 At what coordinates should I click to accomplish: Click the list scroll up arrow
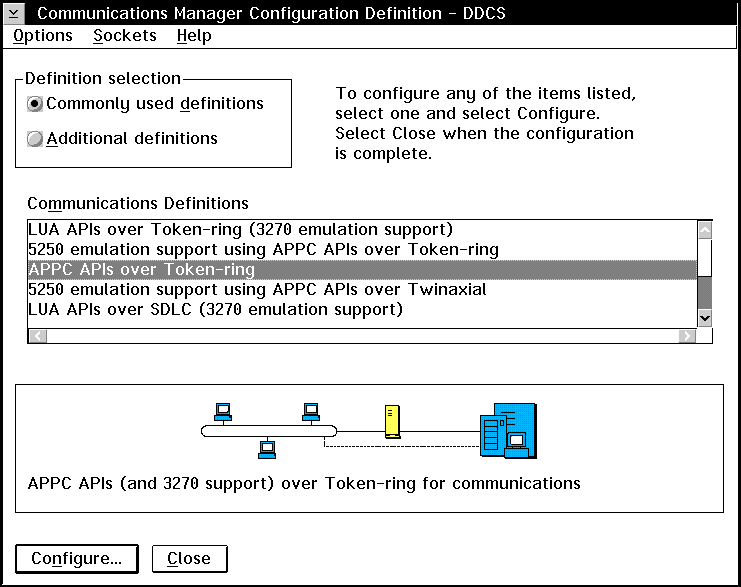[705, 230]
